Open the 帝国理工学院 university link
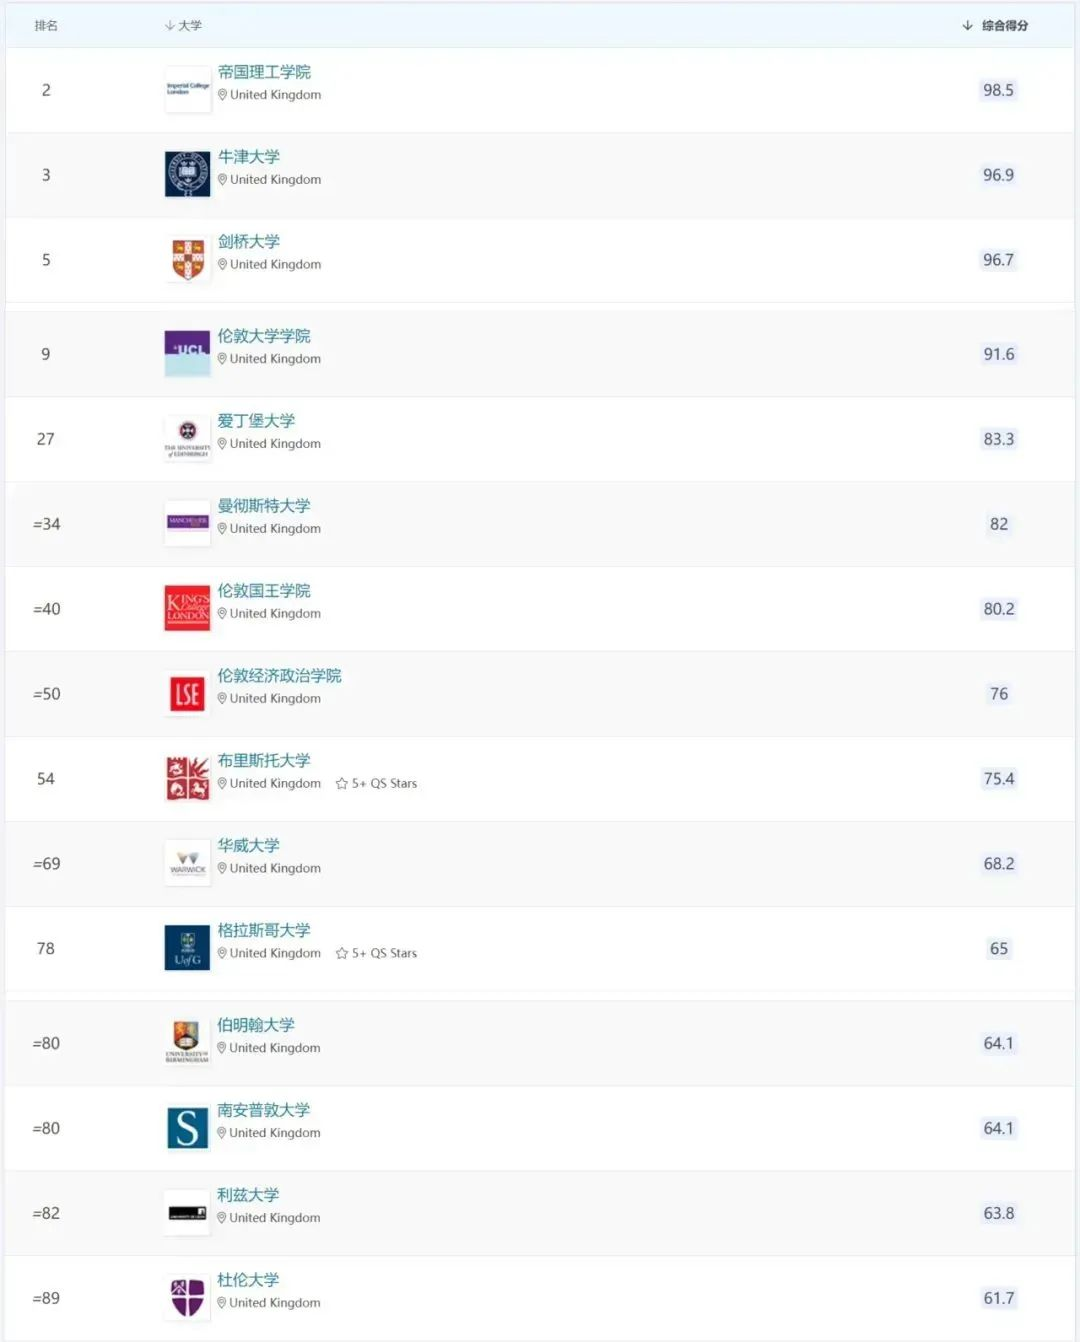 (264, 72)
